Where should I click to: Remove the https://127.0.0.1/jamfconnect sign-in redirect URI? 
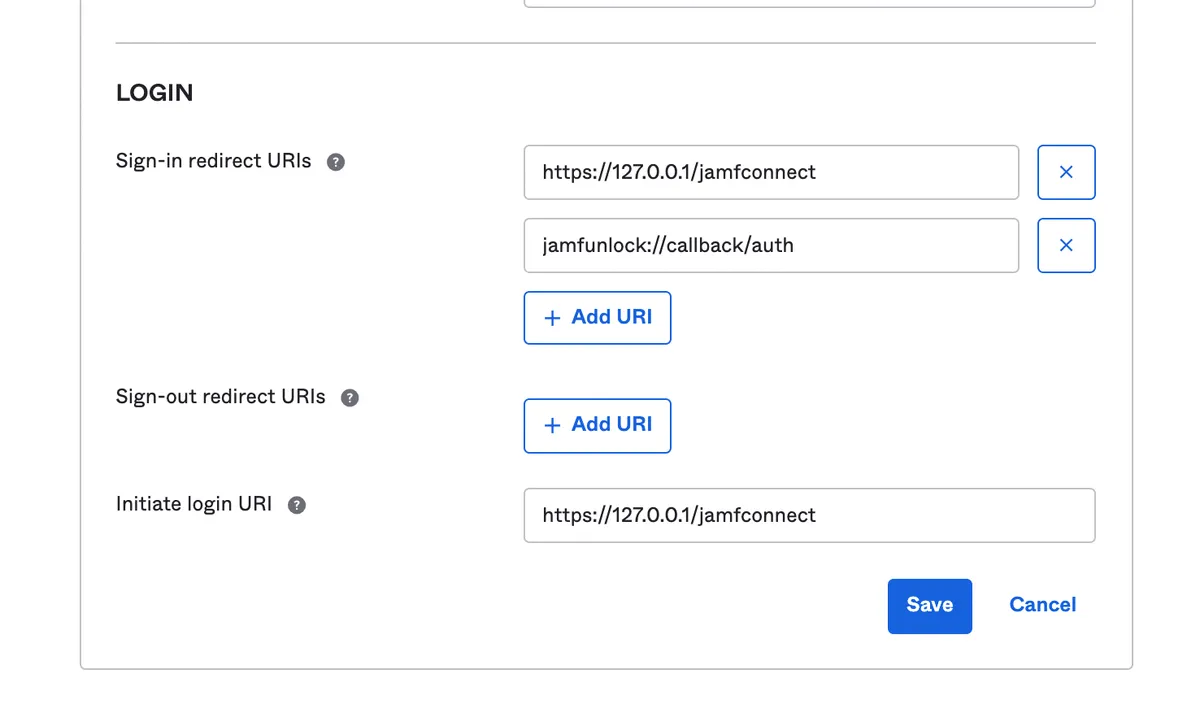(x=1066, y=172)
